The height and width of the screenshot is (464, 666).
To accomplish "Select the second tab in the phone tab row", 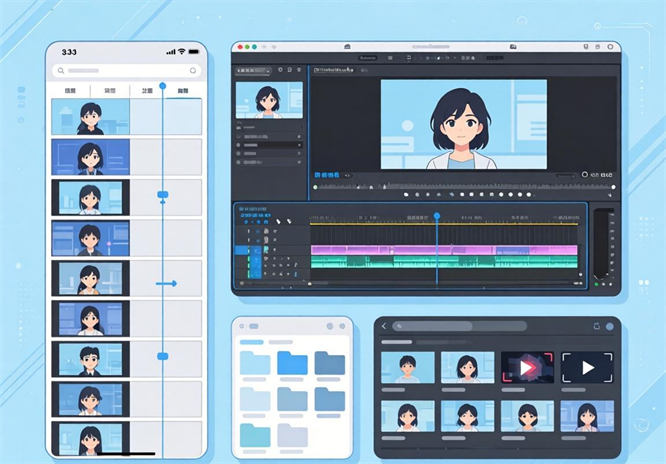I will tap(110, 91).
